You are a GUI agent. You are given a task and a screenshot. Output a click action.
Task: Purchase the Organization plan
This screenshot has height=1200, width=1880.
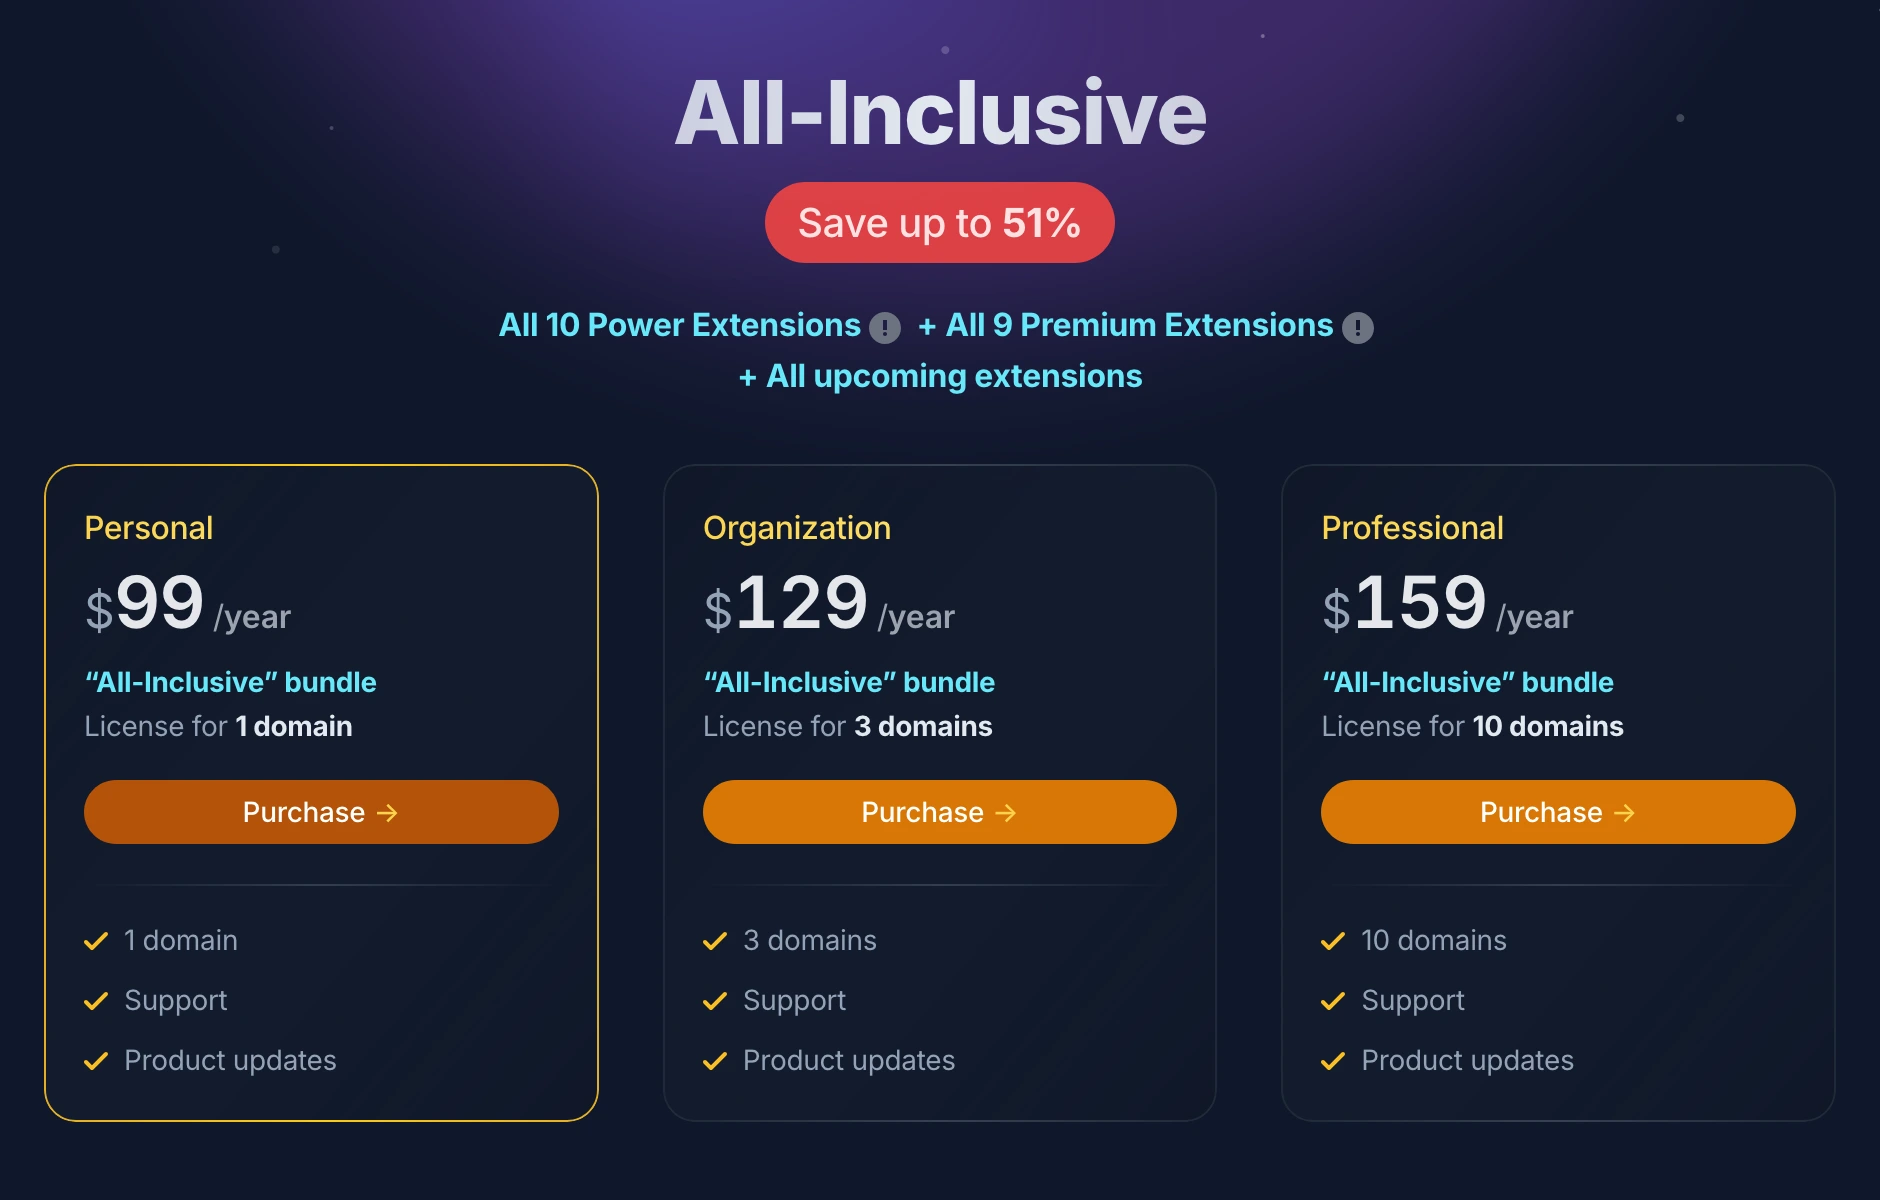(x=939, y=812)
